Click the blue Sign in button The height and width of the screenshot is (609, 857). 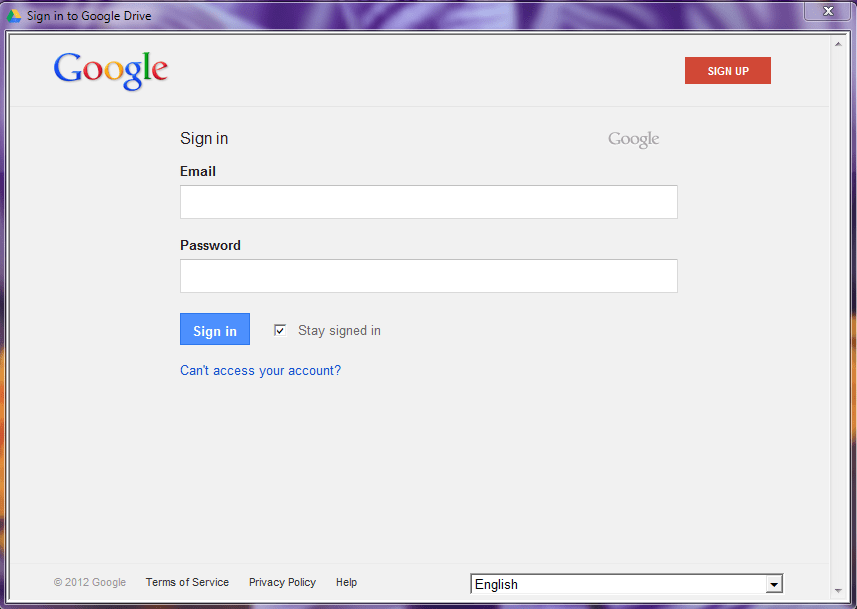click(x=215, y=329)
